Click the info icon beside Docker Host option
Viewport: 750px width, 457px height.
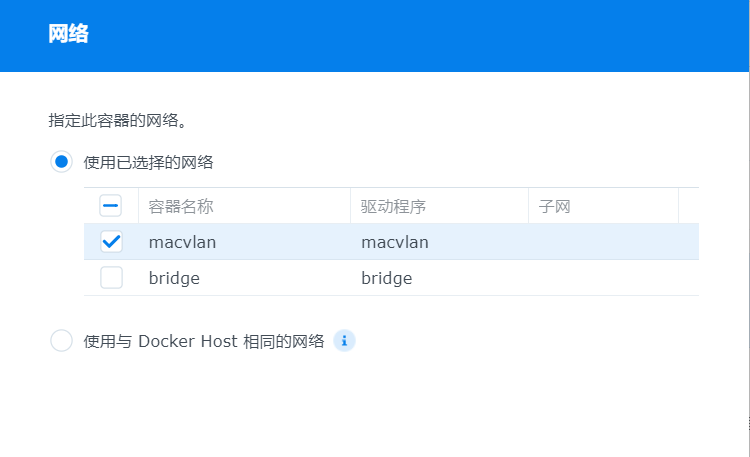point(344,341)
